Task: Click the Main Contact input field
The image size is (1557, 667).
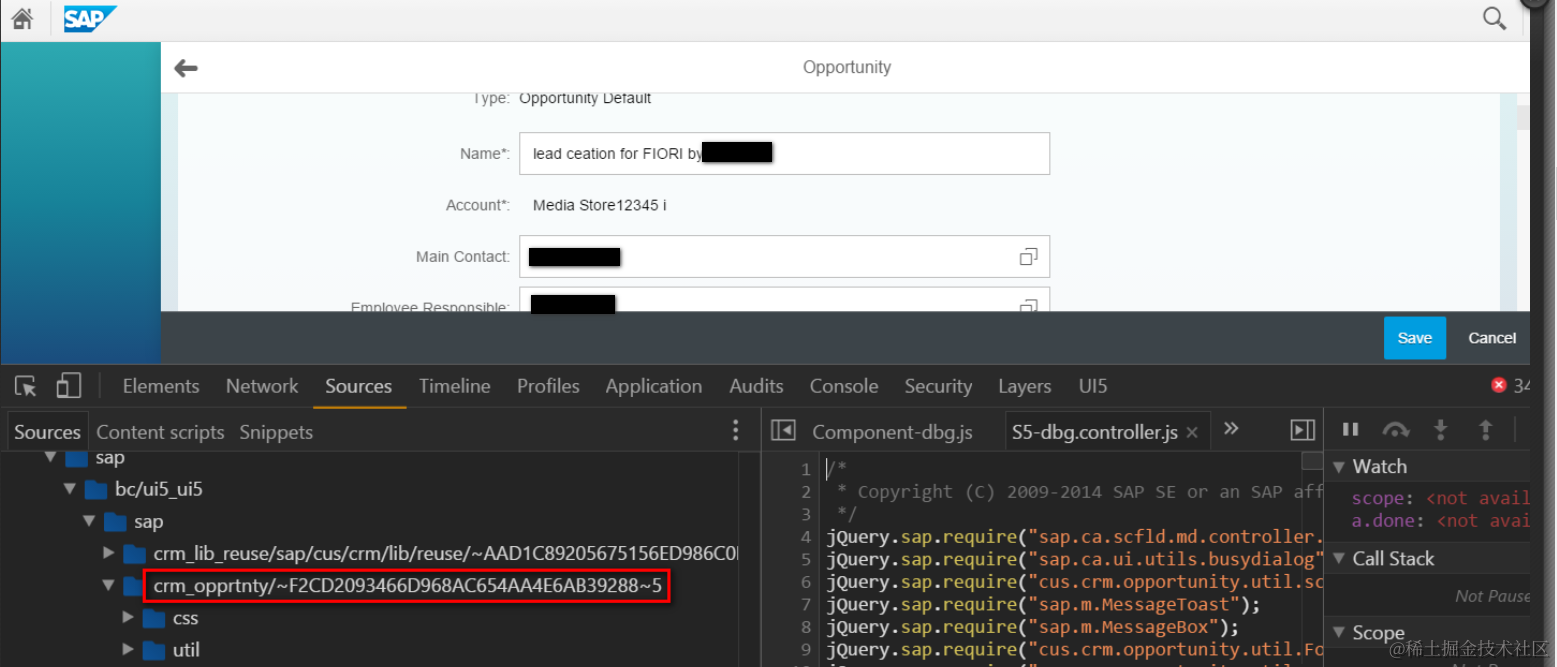Action: (784, 257)
